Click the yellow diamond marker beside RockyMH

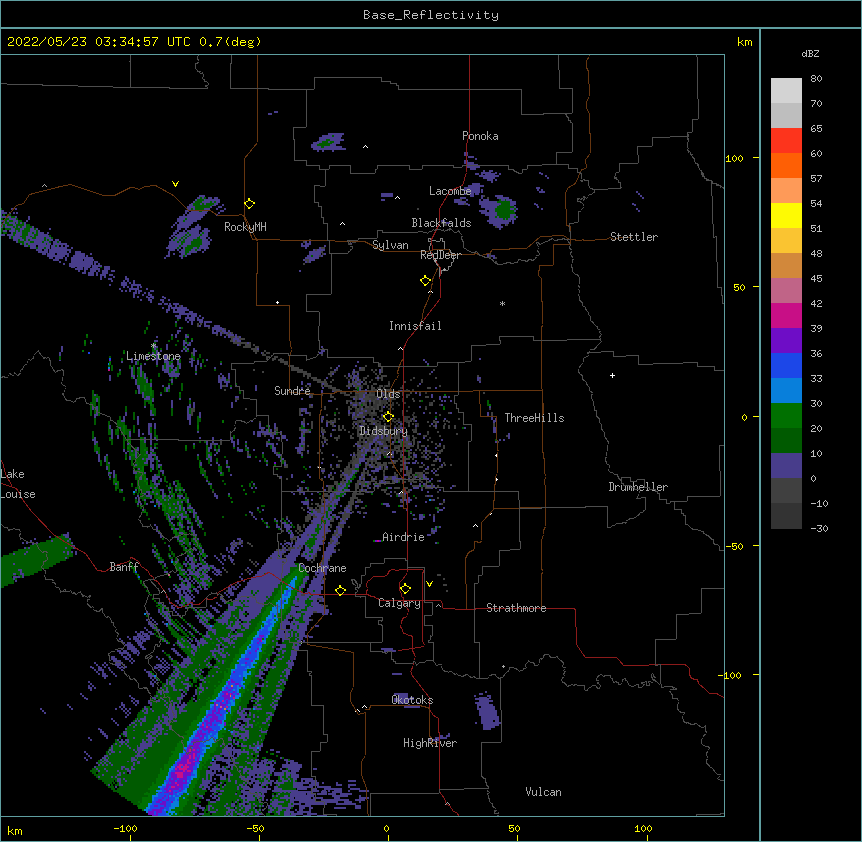[250, 204]
